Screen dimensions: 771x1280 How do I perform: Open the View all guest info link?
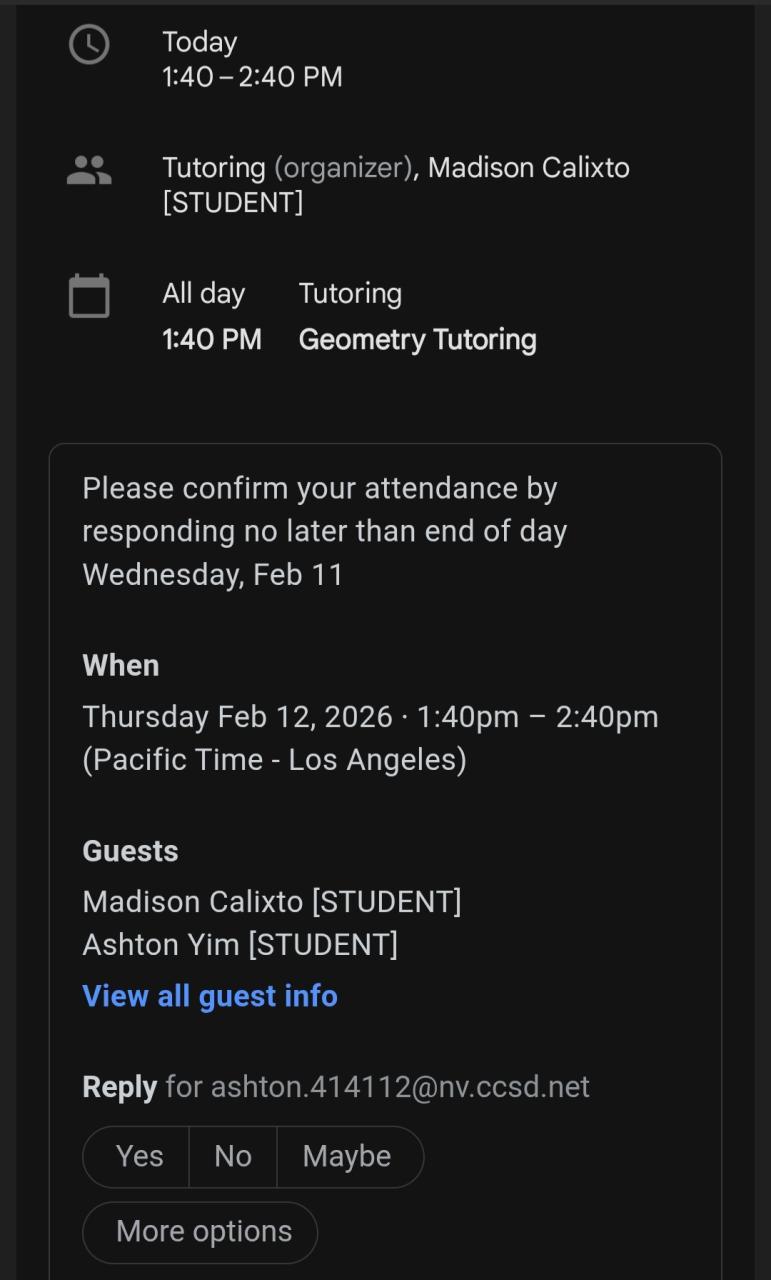tap(210, 996)
